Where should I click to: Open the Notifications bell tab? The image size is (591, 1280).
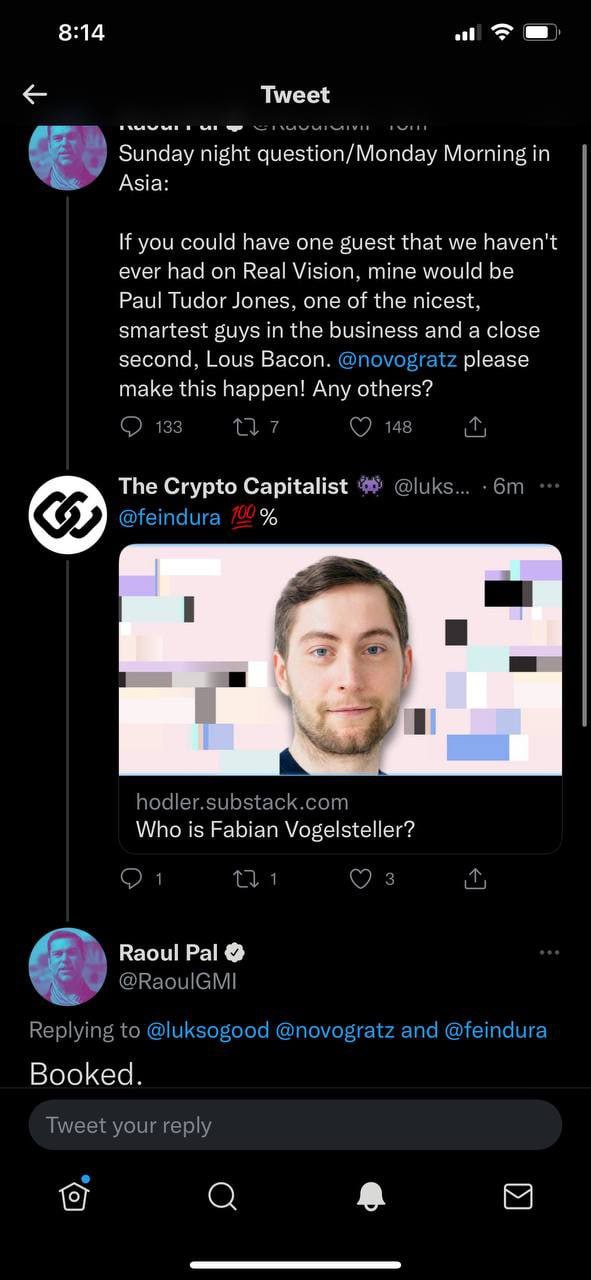371,1196
